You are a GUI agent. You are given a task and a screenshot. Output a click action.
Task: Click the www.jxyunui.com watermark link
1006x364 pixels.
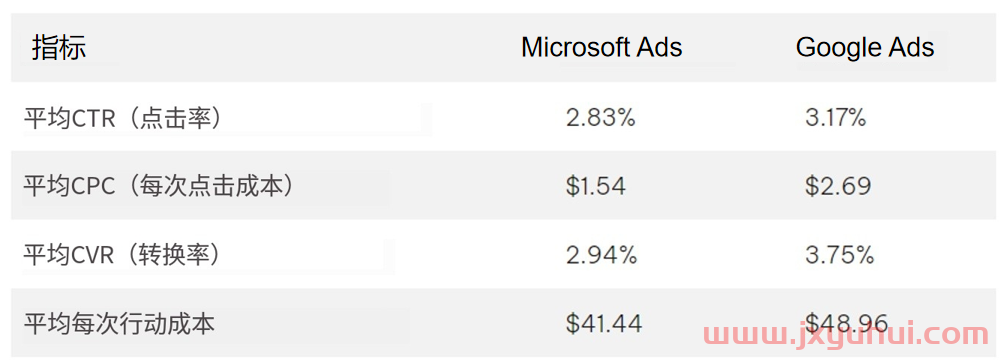pyautogui.click(x=846, y=336)
